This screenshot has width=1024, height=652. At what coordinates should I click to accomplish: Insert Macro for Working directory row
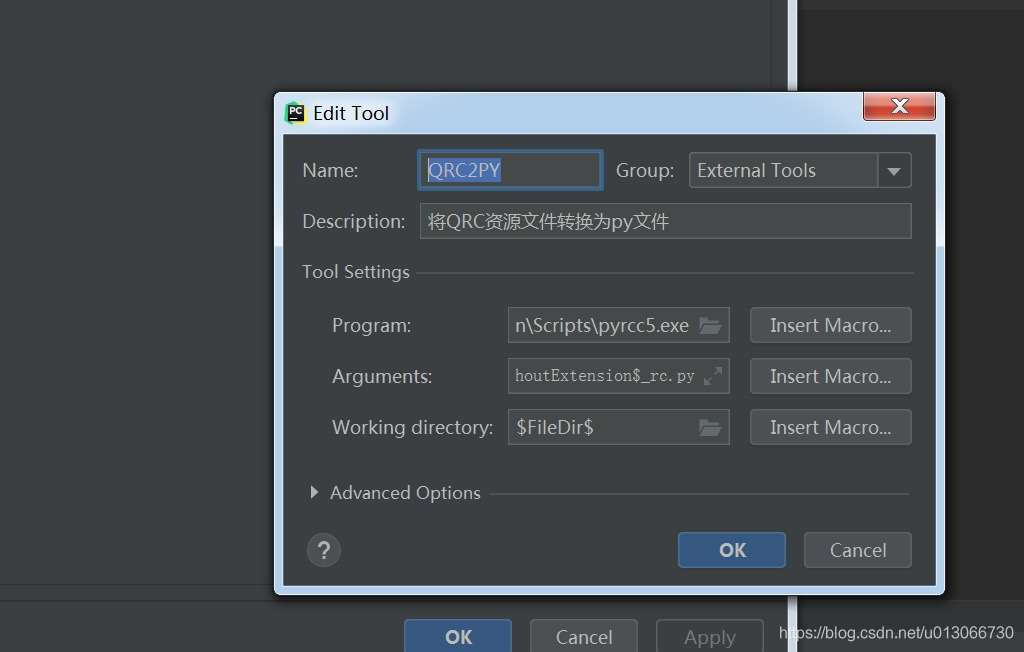830,427
